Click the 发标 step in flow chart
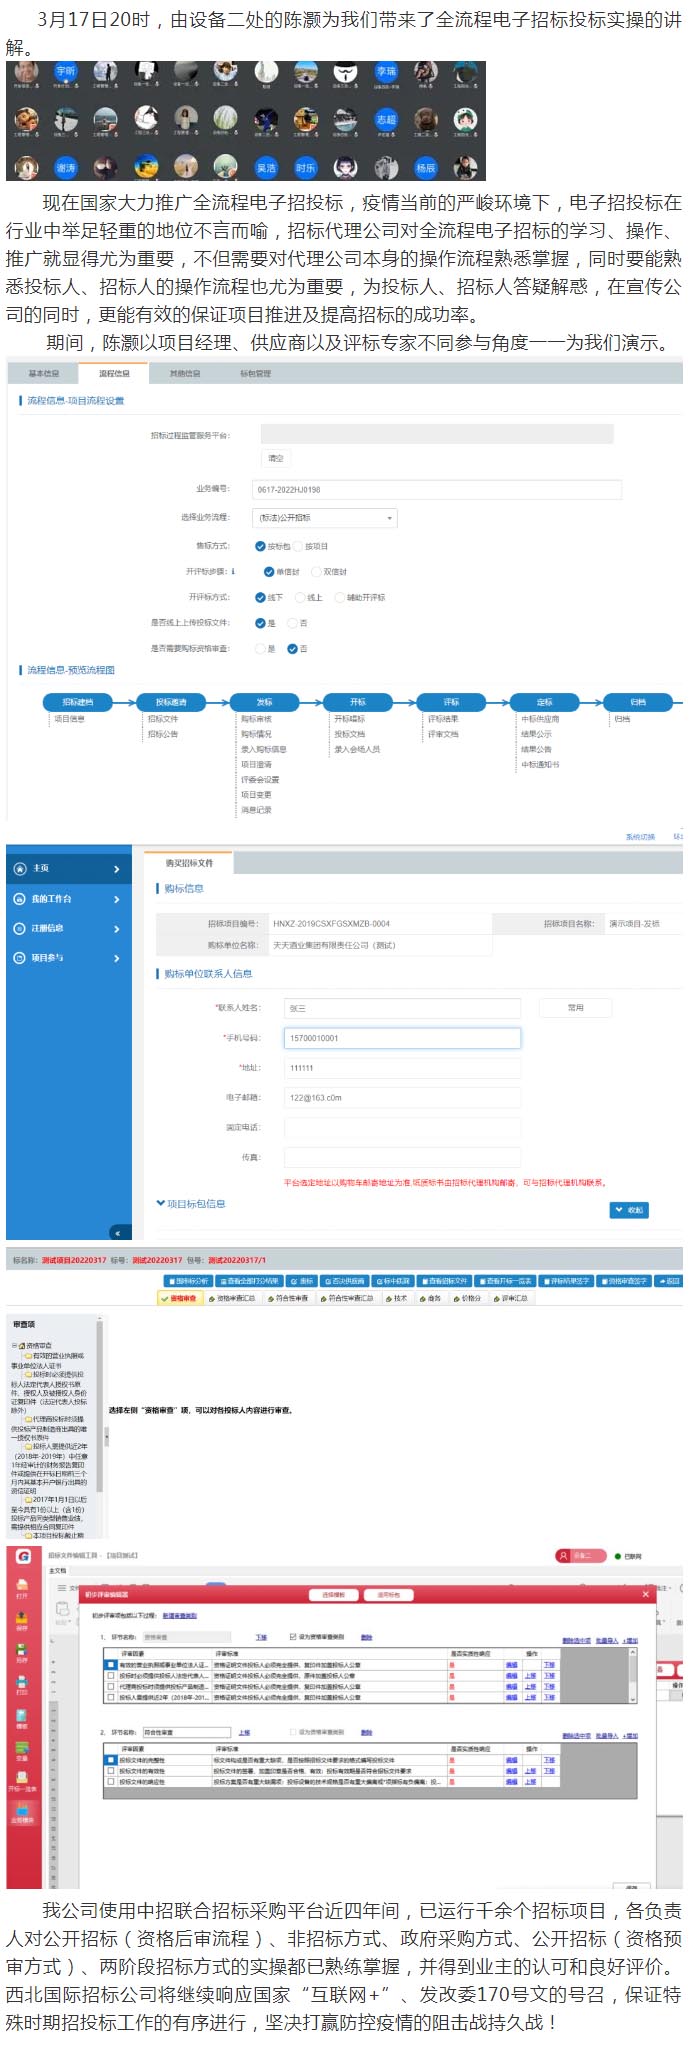Screen dimensions: 699x2050 pyautogui.click(x=264, y=702)
